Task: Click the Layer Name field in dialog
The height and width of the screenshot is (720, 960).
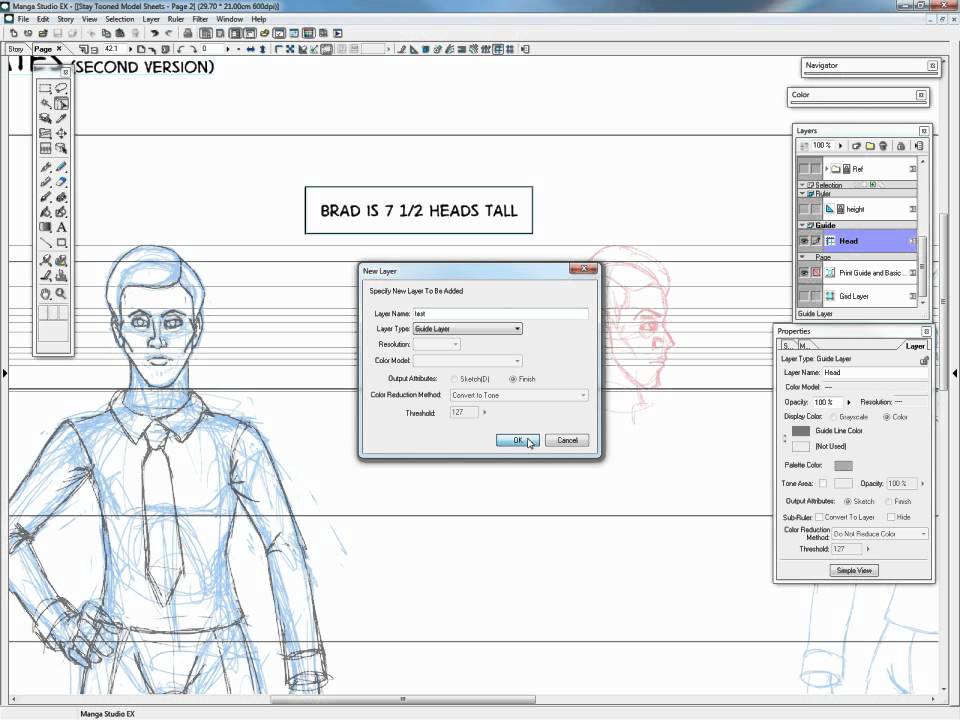Action: (500, 313)
